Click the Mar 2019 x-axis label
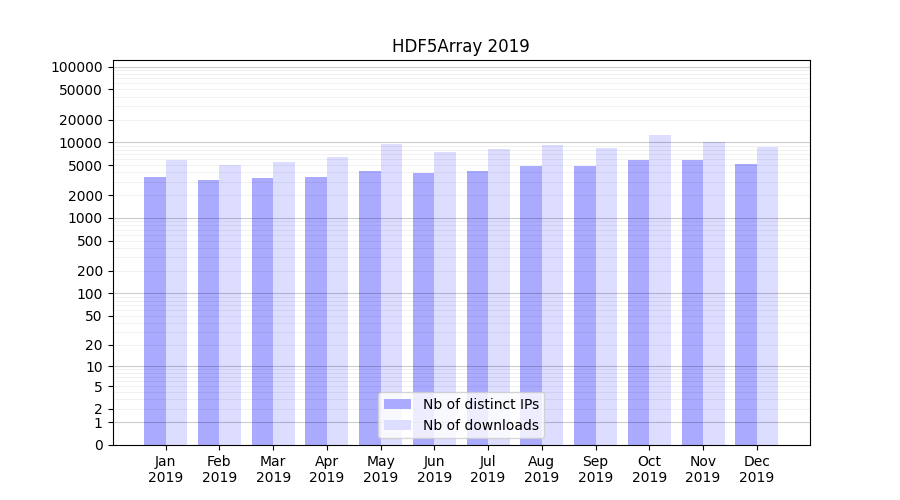900x500 pixels. (273, 469)
